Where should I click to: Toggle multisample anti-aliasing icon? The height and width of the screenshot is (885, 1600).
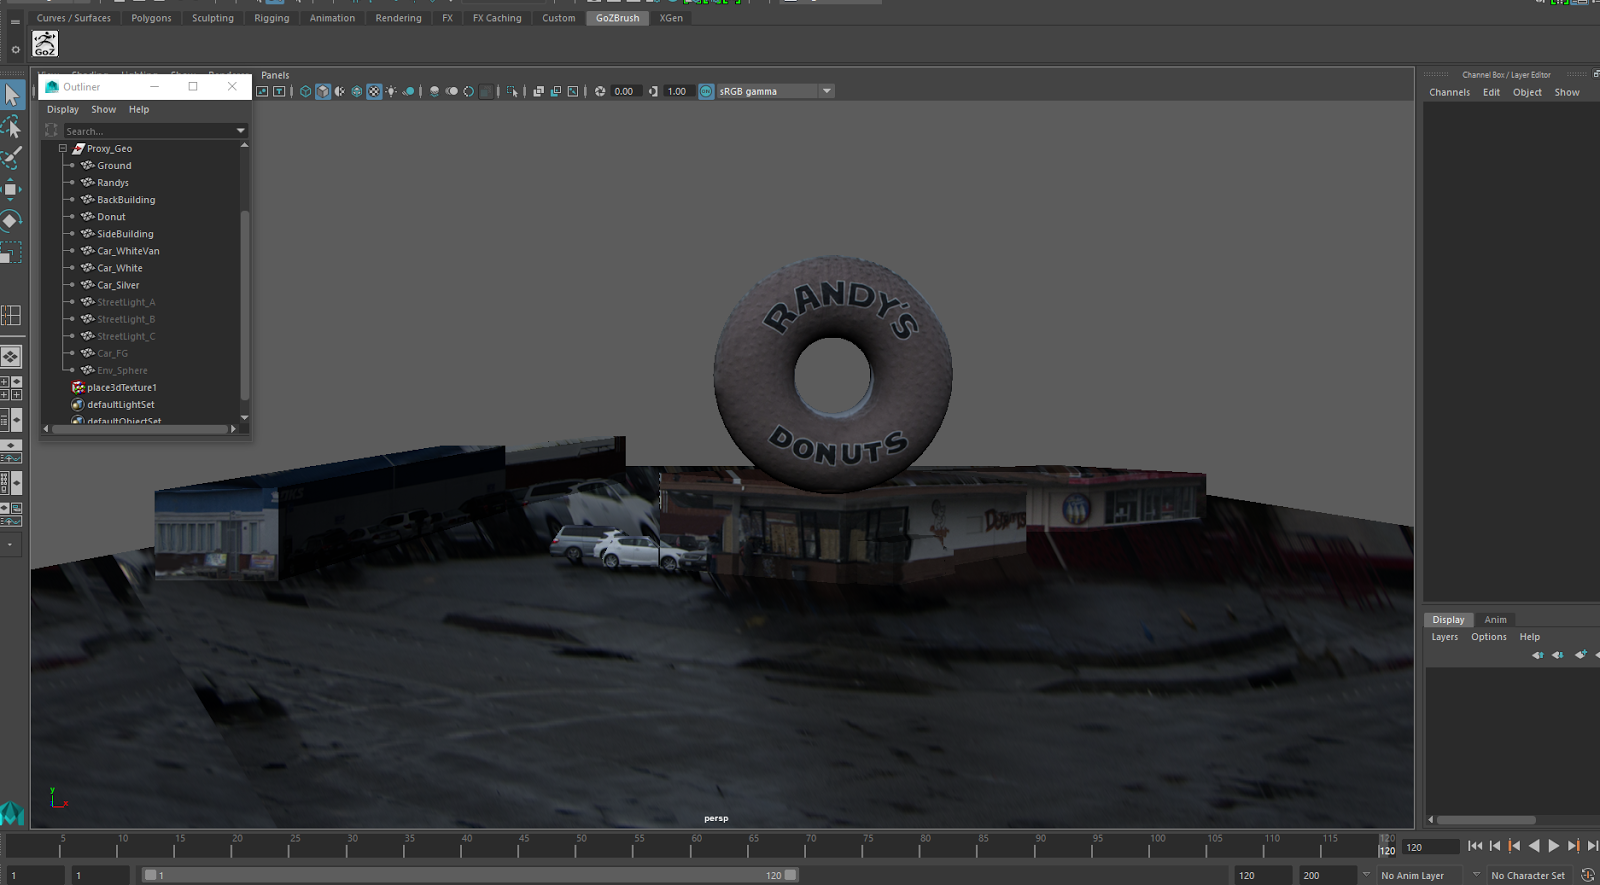[469, 91]
